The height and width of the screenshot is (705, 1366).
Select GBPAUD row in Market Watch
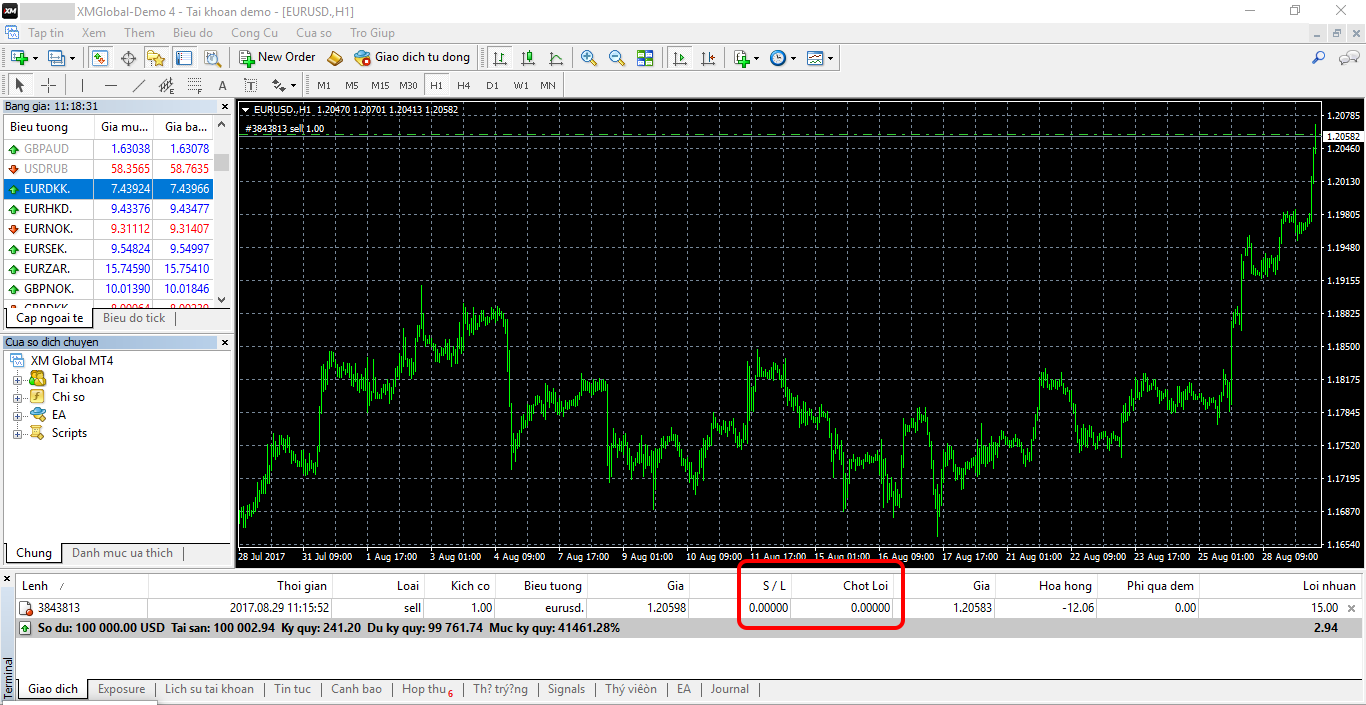[109, 148]
